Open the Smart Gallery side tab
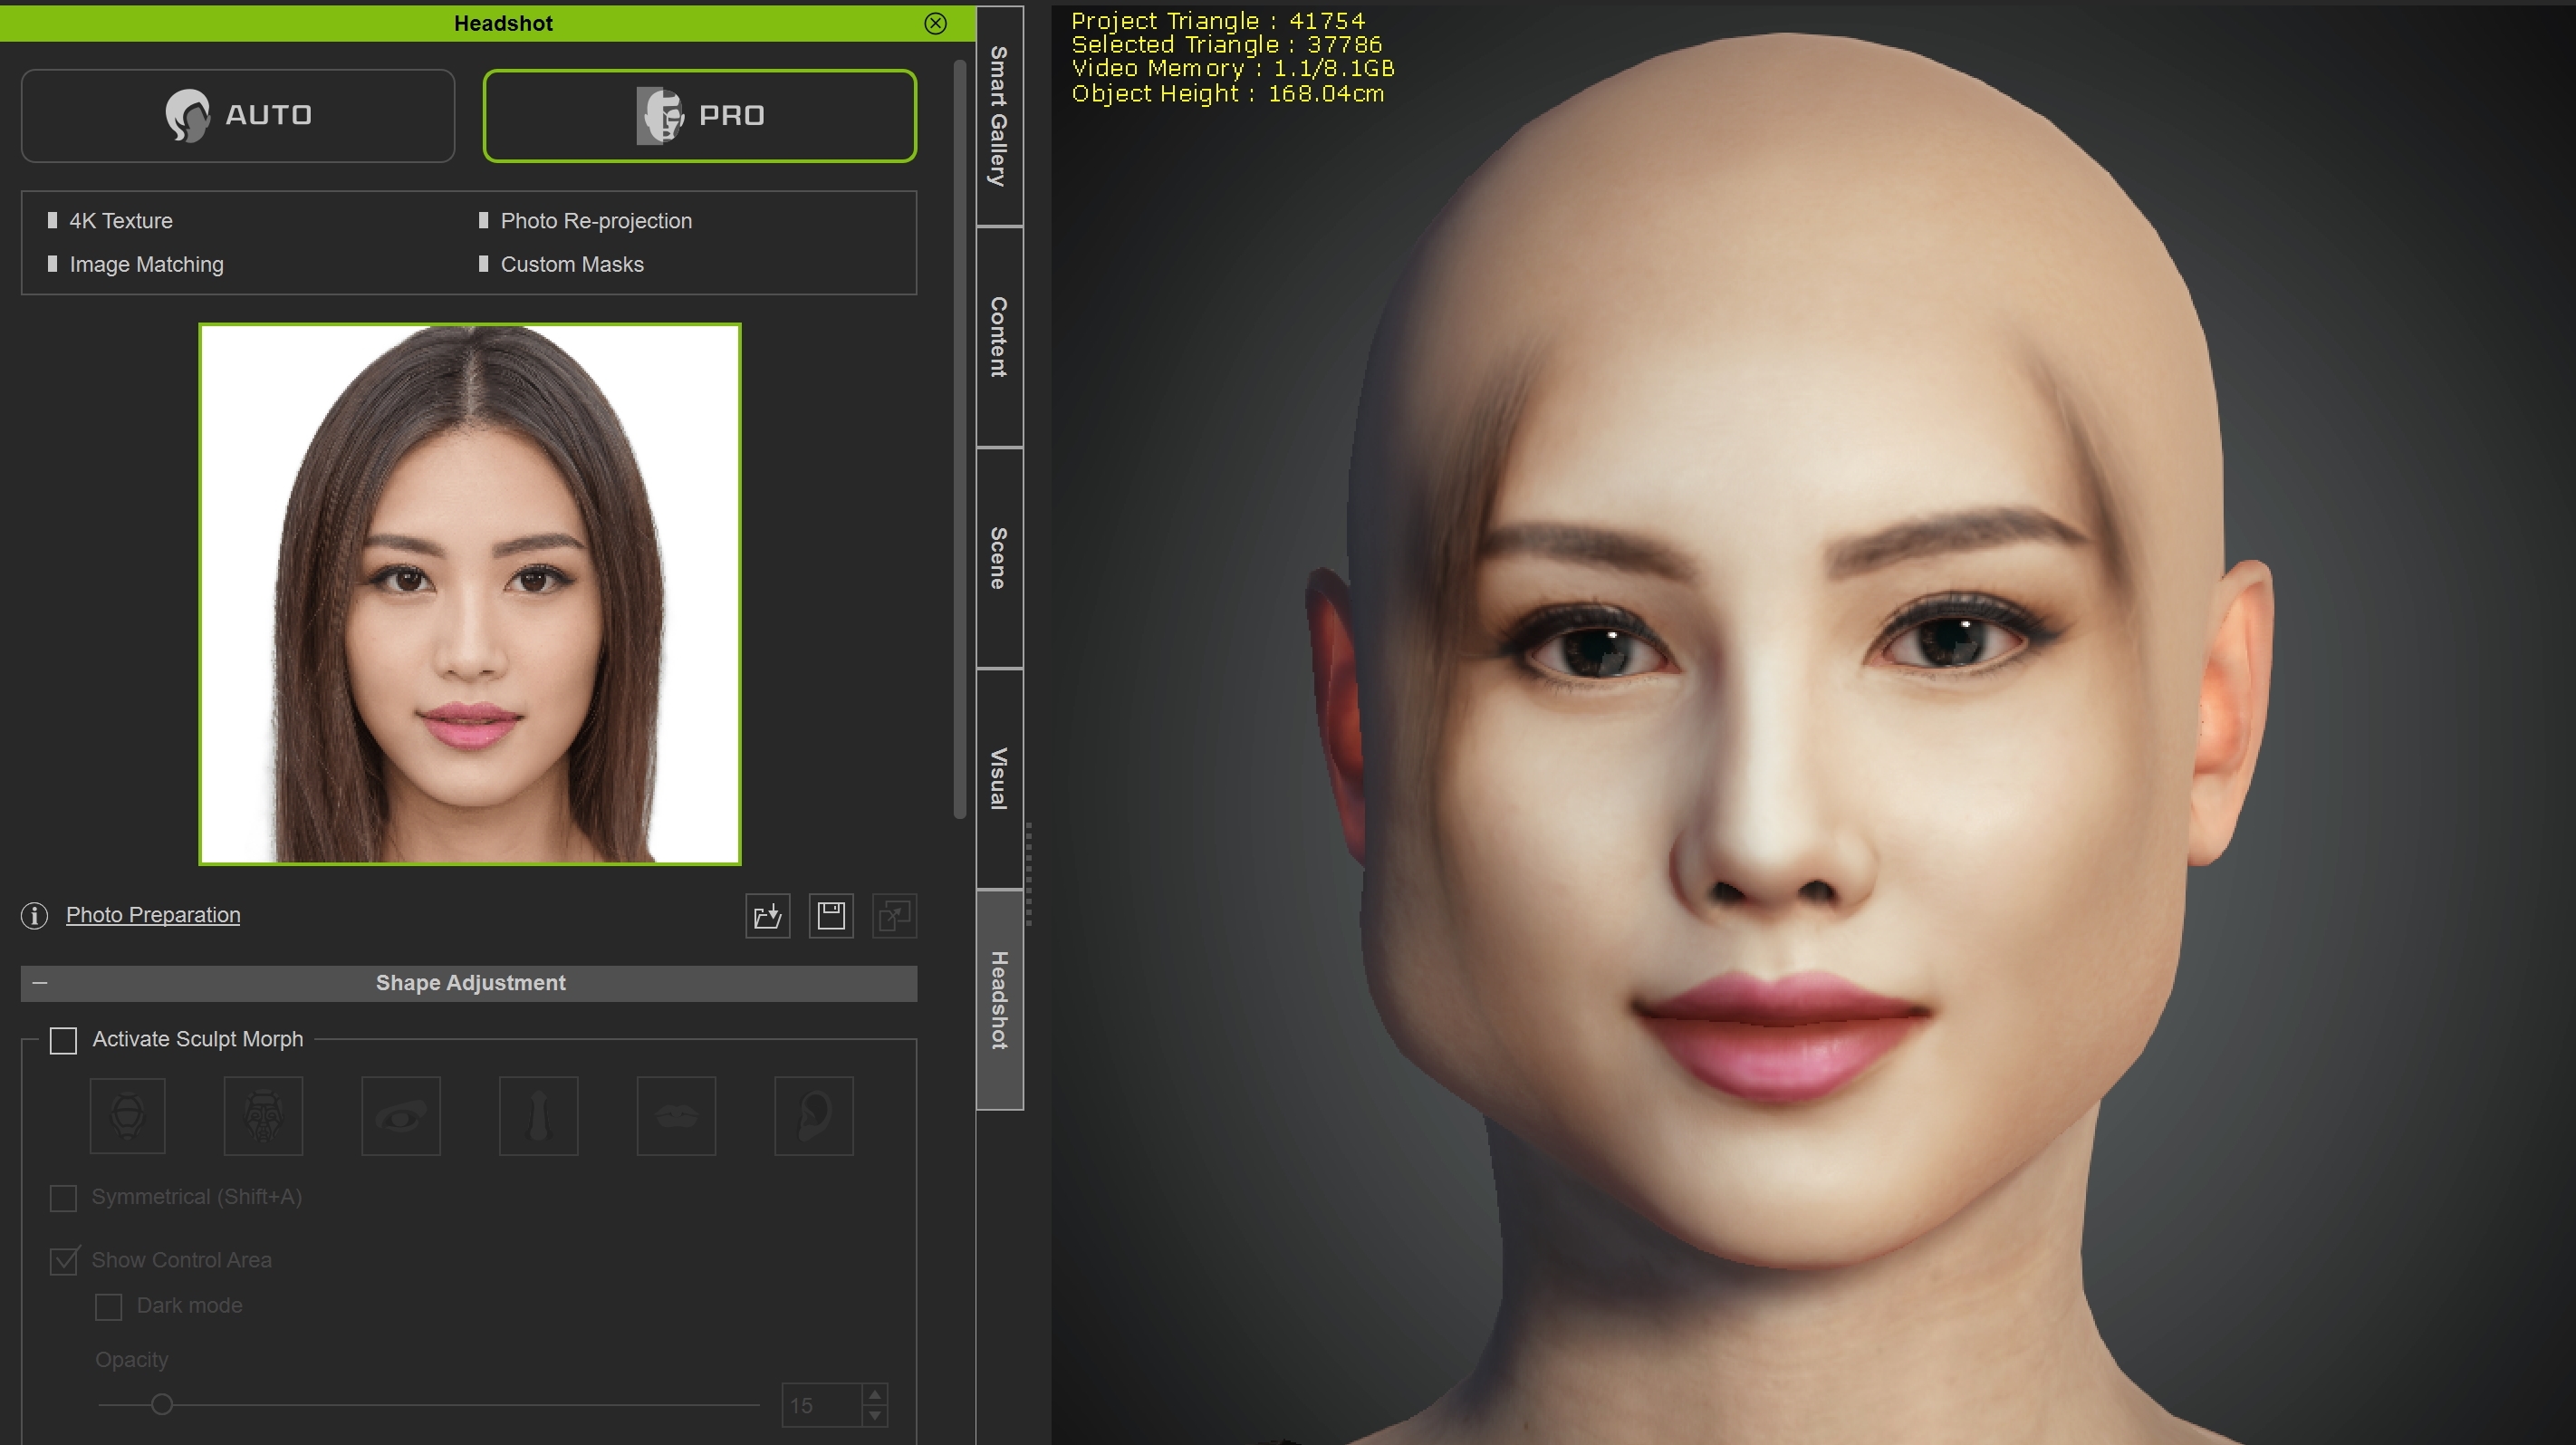This screenshot has width=2576, height=1445. (x=998, y=115)
